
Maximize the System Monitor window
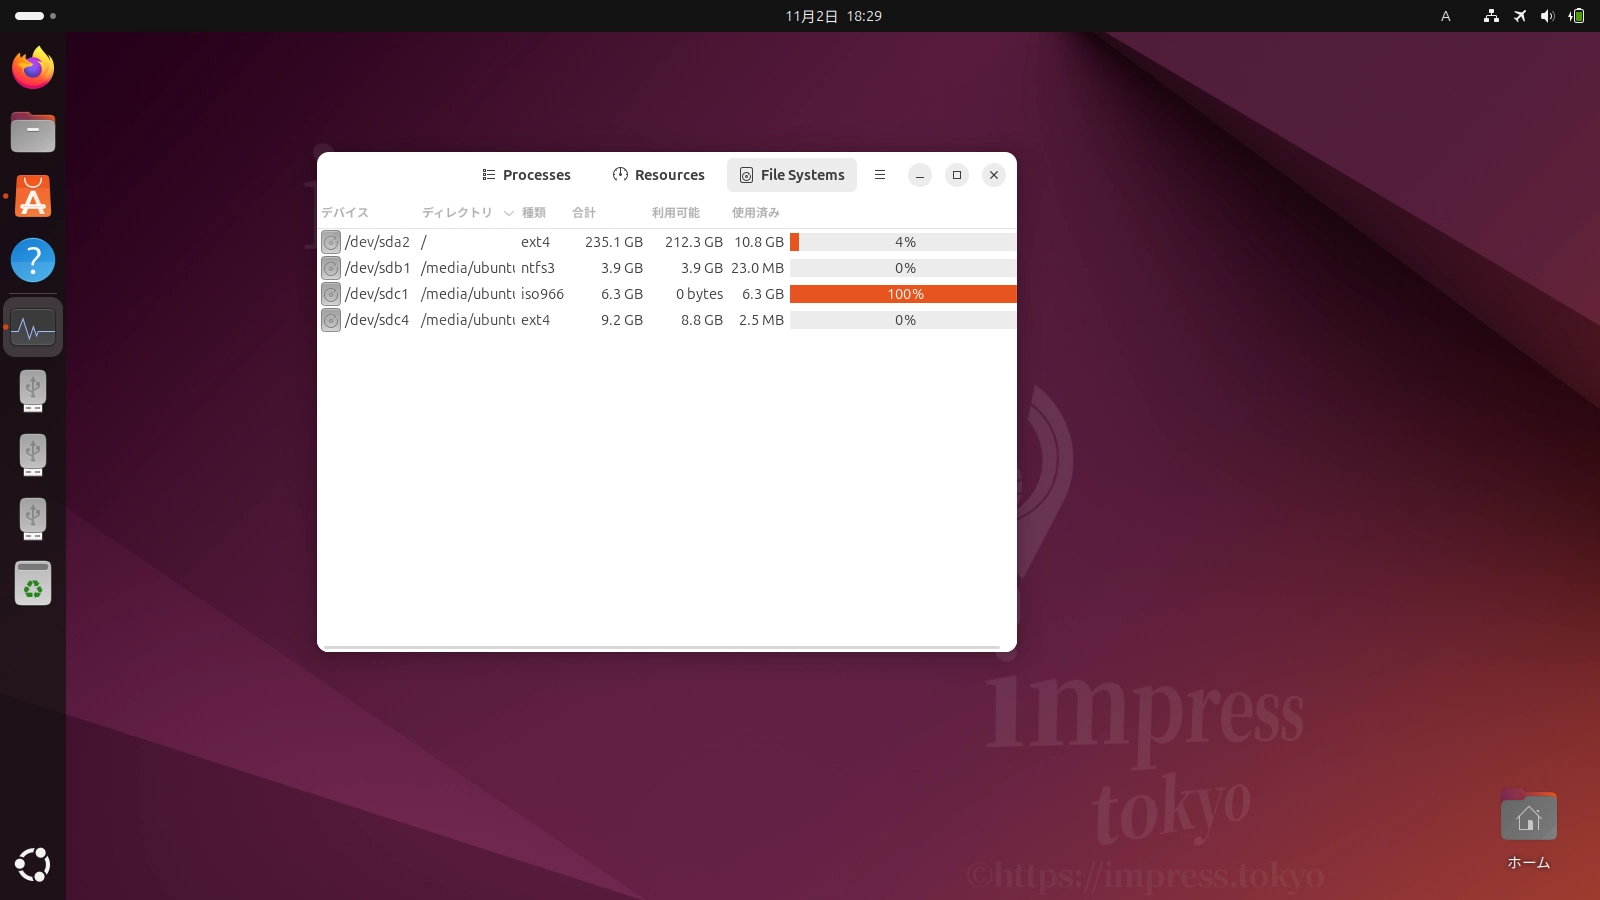957,175
